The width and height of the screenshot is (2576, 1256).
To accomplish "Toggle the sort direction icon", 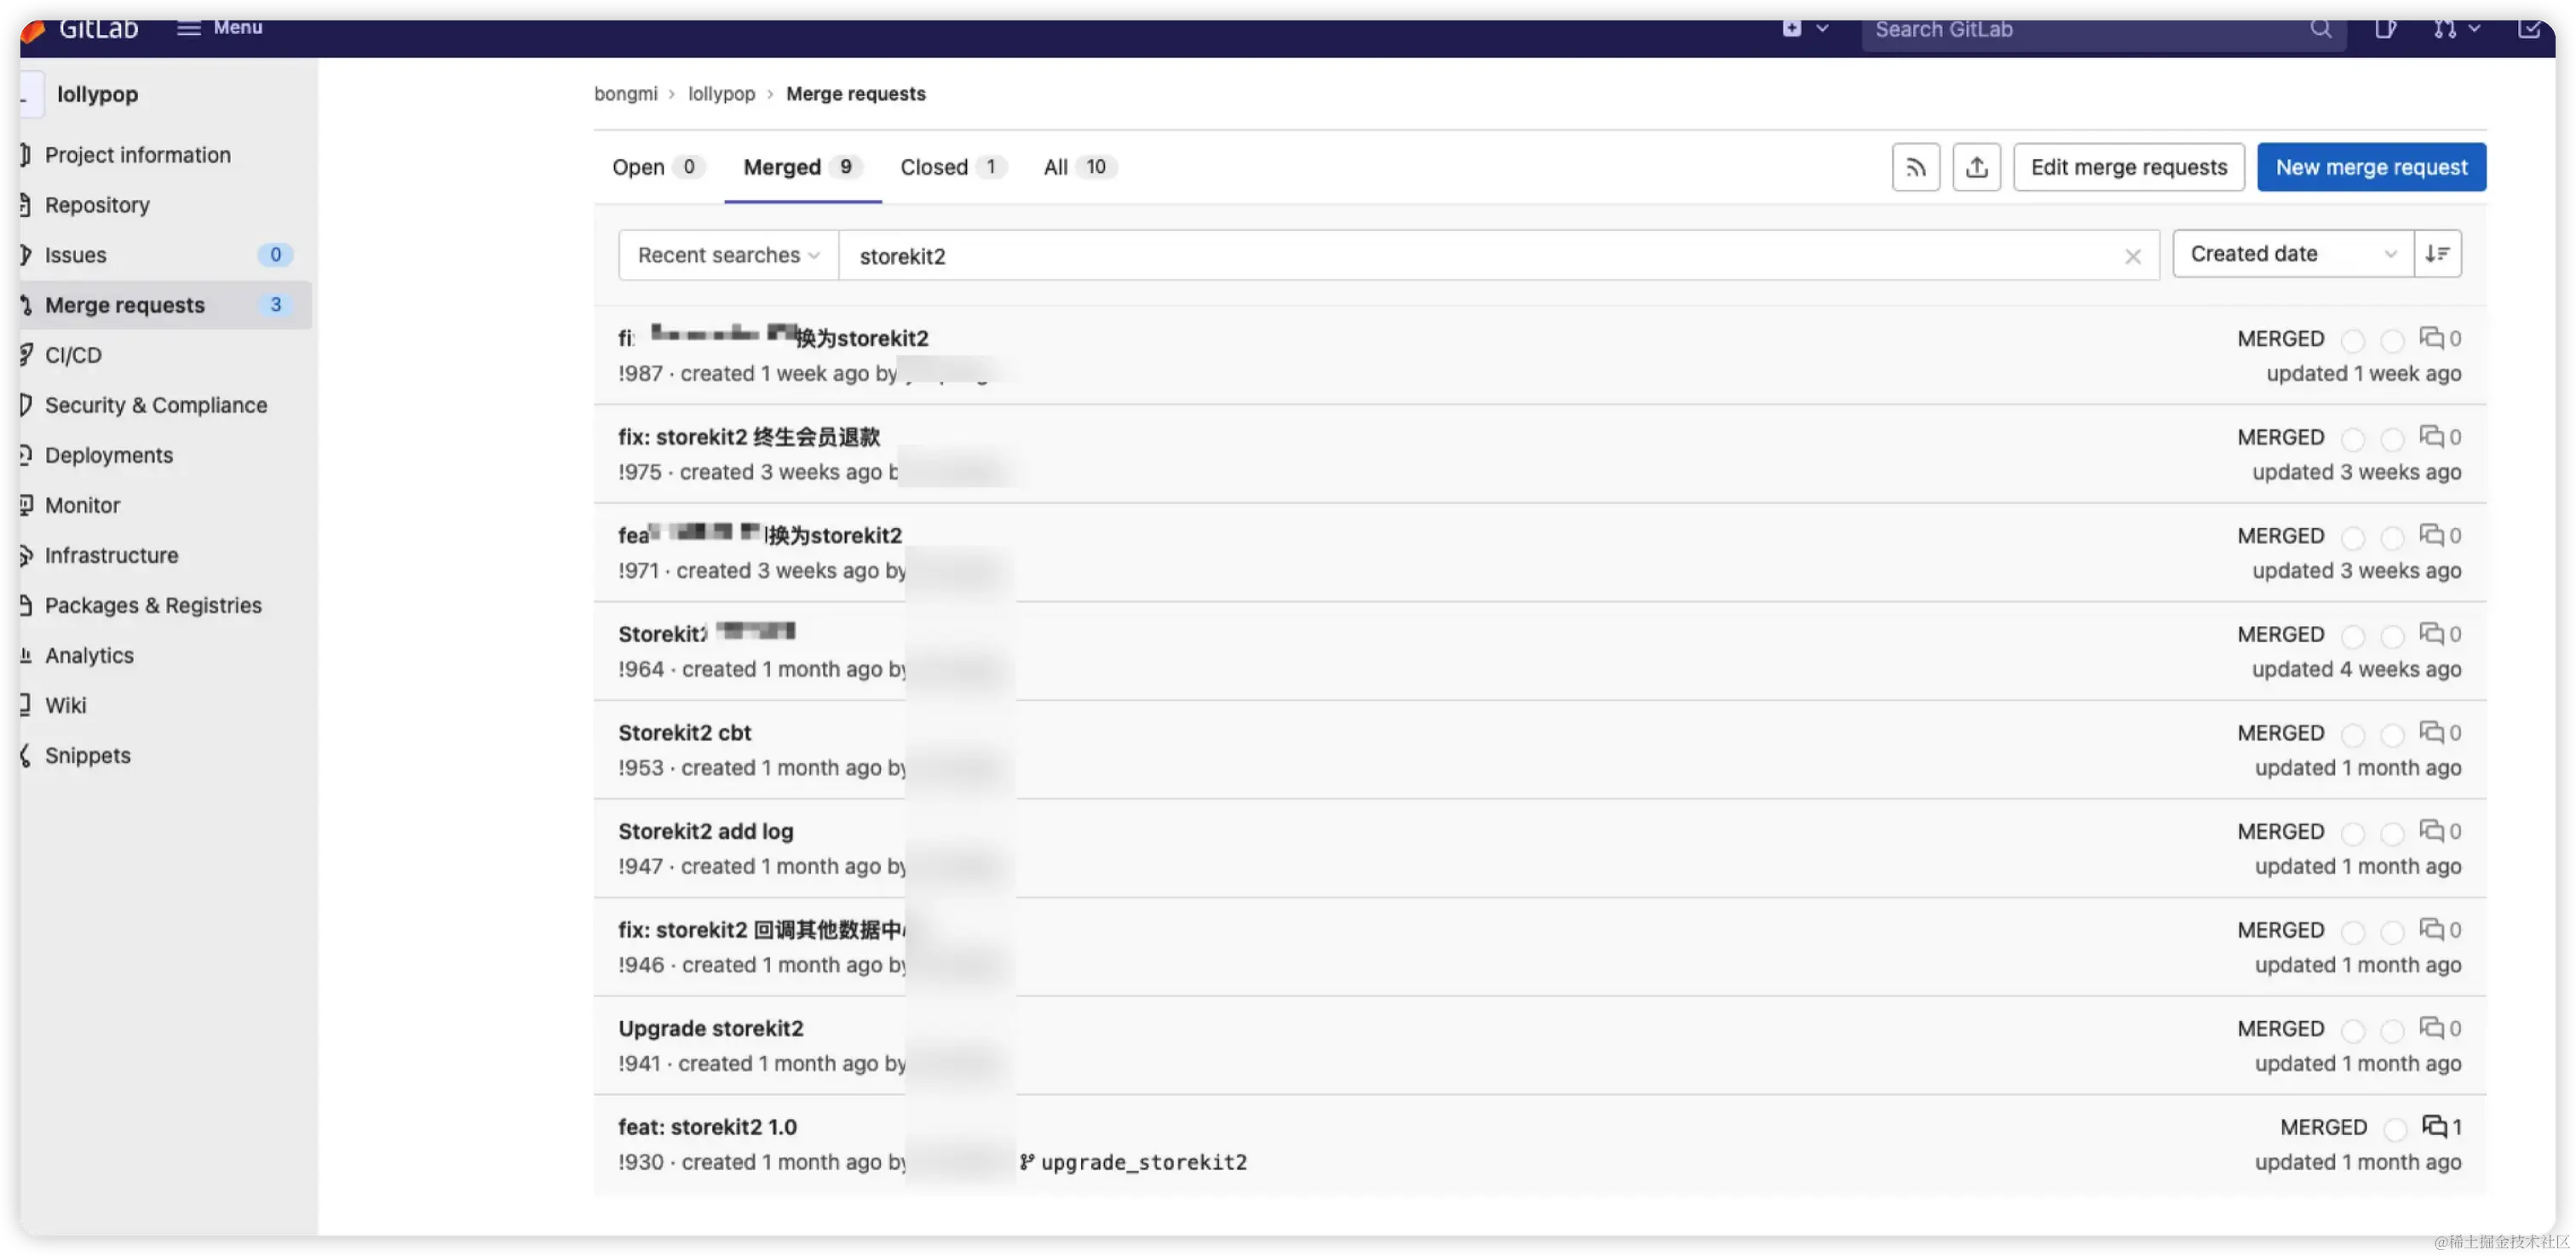I will [2438, 254].
